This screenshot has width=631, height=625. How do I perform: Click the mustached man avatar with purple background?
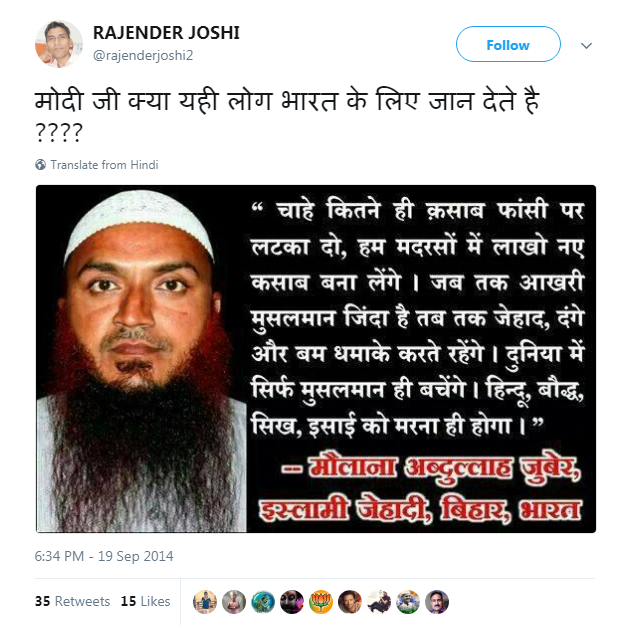437,602
